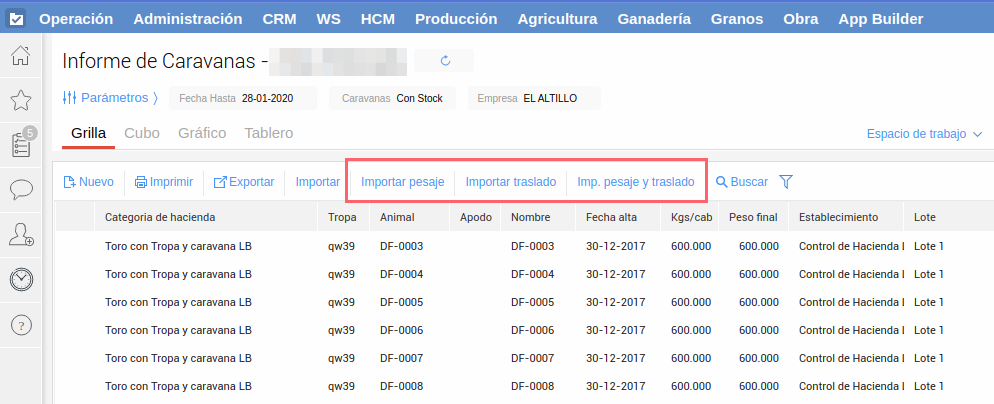
Task: Open the Obra menu
Action: 801,19
